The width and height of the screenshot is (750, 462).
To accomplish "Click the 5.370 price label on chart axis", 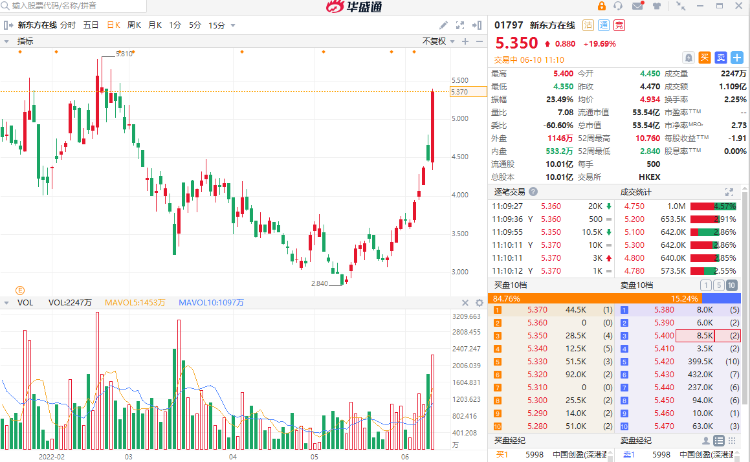I will tap(468, 92).
